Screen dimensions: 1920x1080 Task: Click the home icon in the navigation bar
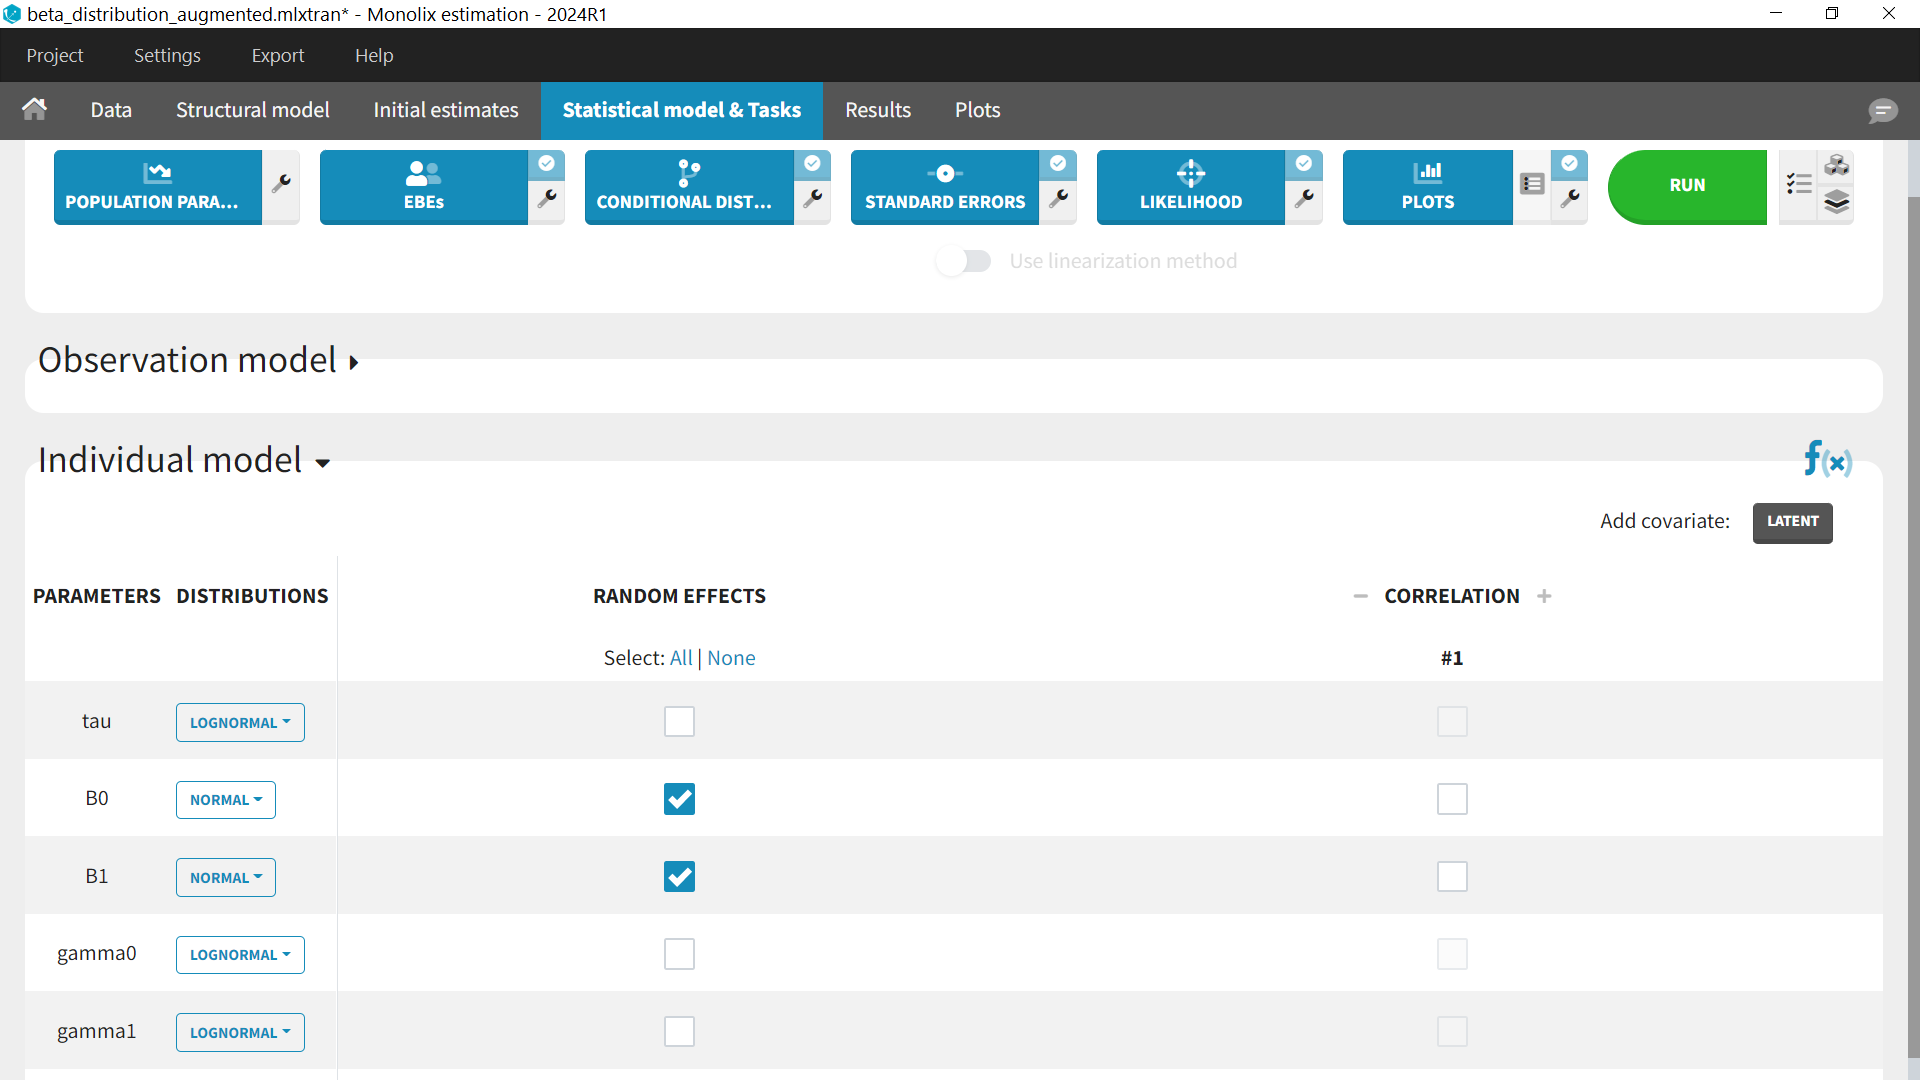35,109
